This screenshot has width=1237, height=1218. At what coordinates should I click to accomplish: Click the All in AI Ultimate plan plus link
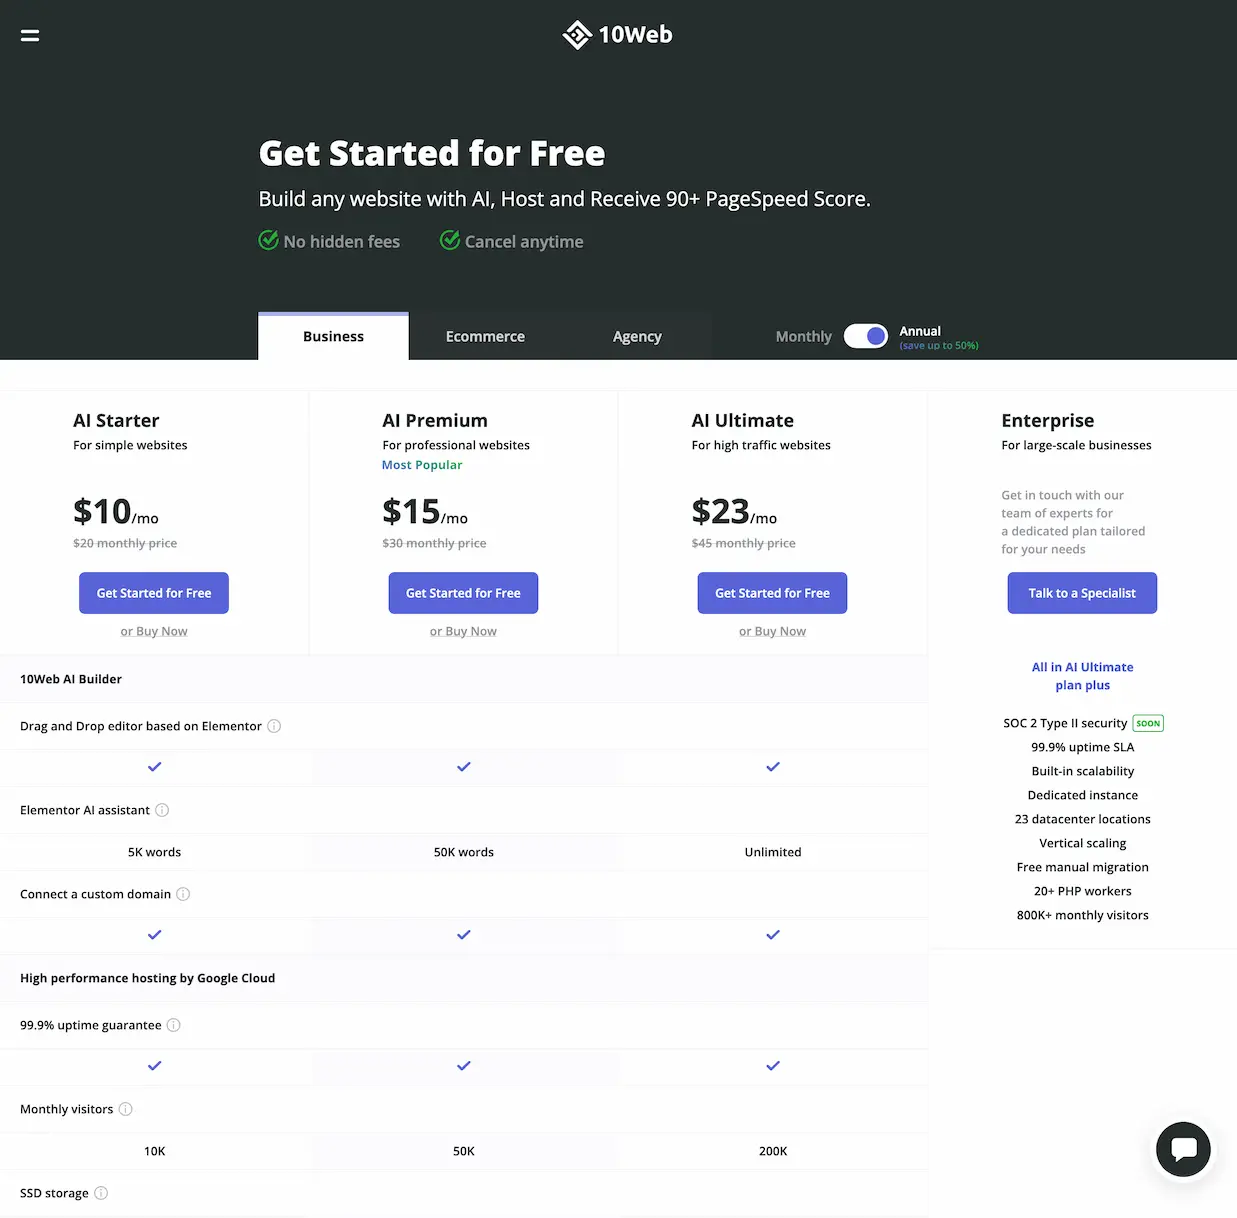1082,676
